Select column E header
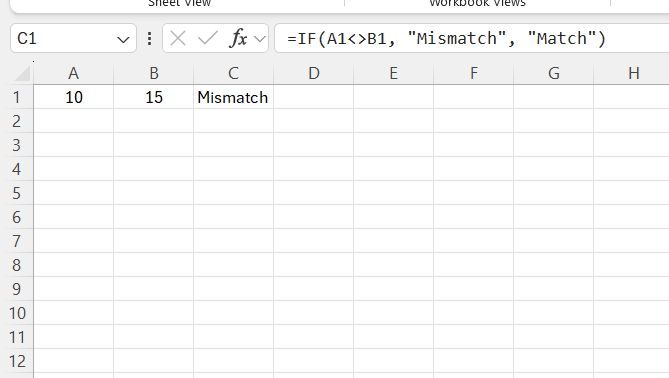669x378 pixels. pyautogui.click(x=393, y=73)
